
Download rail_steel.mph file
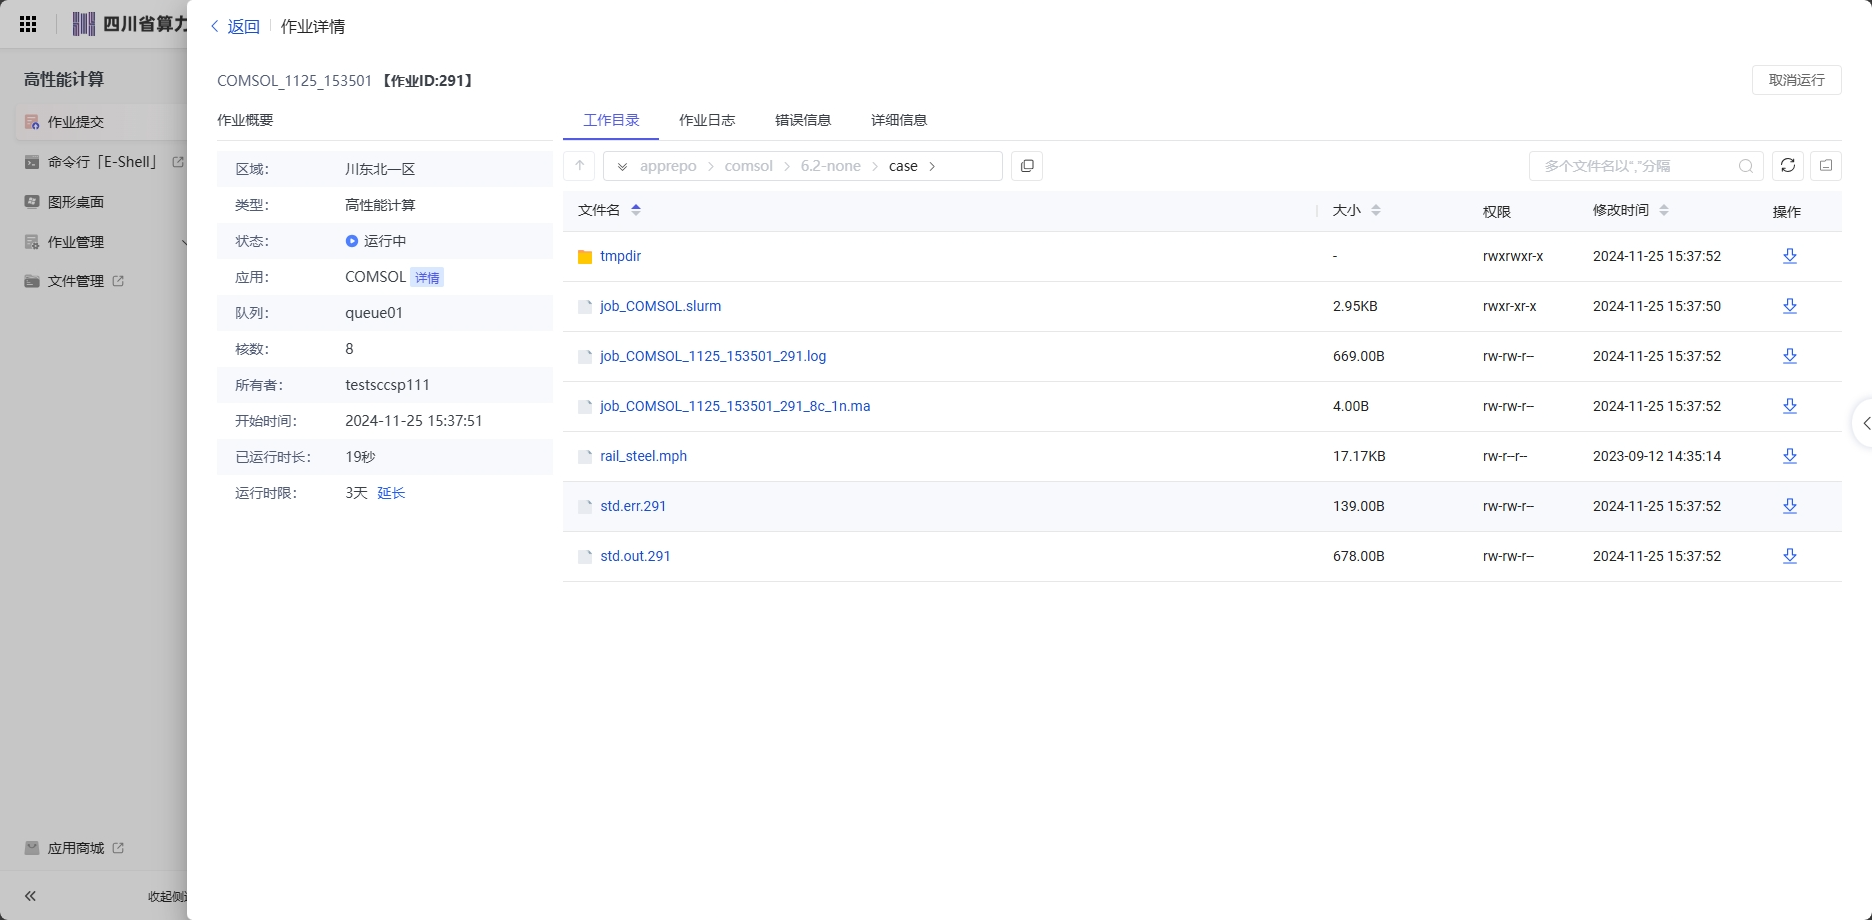click(1790, 456)
